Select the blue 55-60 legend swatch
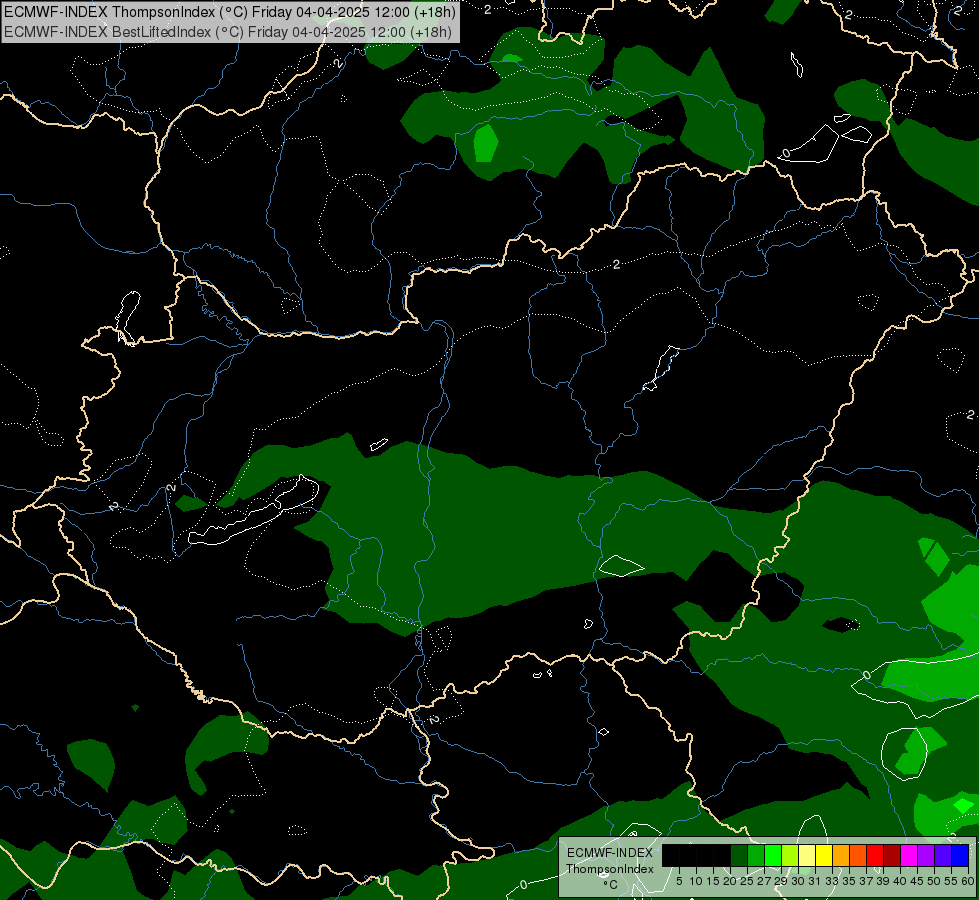This screenshot has width=979, height=900. pos(960,855)
